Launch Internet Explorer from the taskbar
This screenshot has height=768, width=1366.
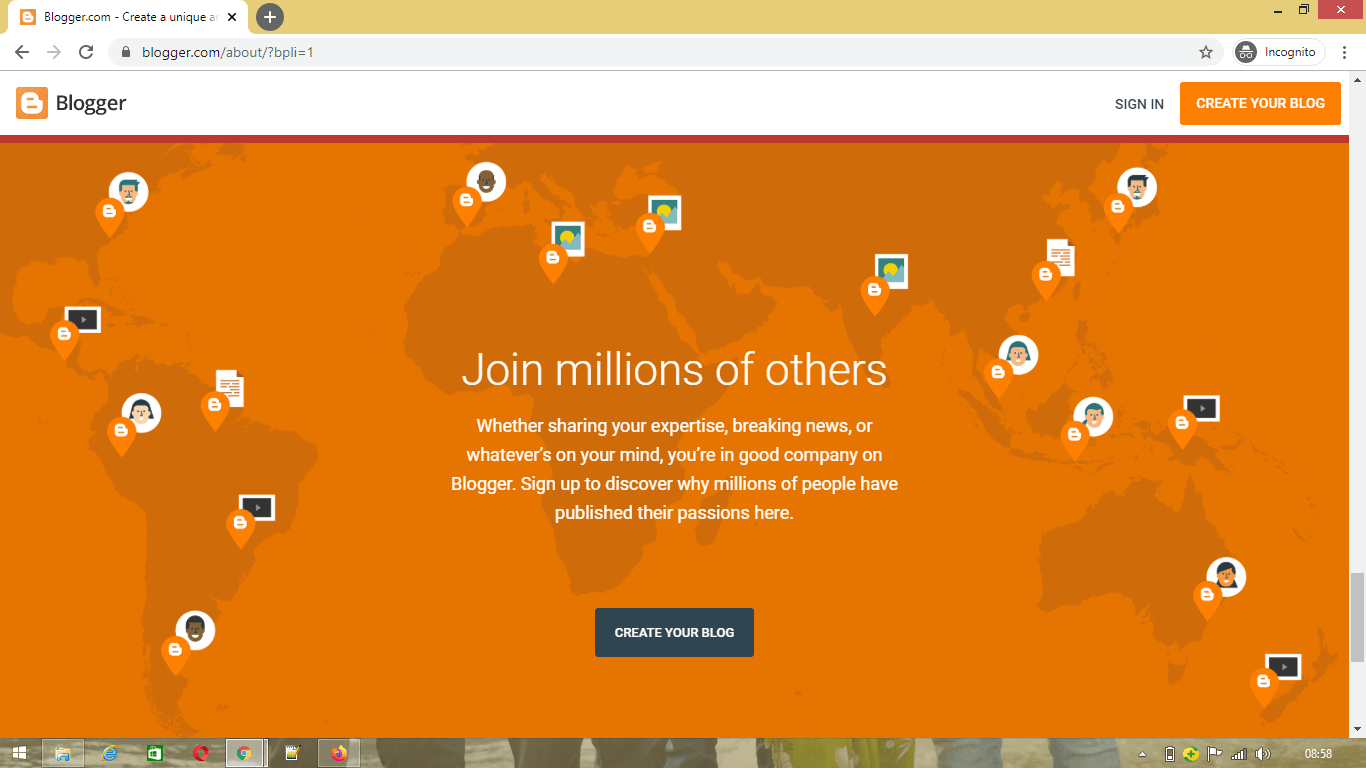coord(109,753)
